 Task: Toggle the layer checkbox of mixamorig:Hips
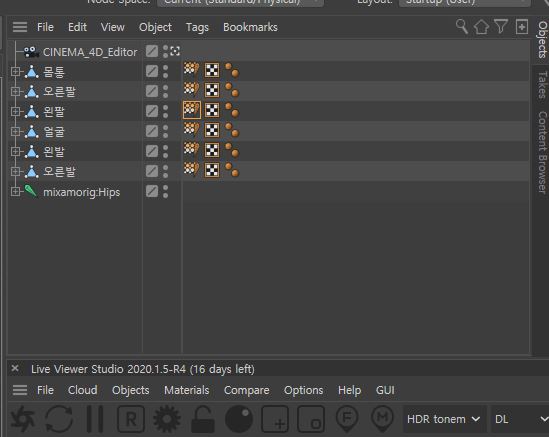pyautogui.click(x=152, y=191)
